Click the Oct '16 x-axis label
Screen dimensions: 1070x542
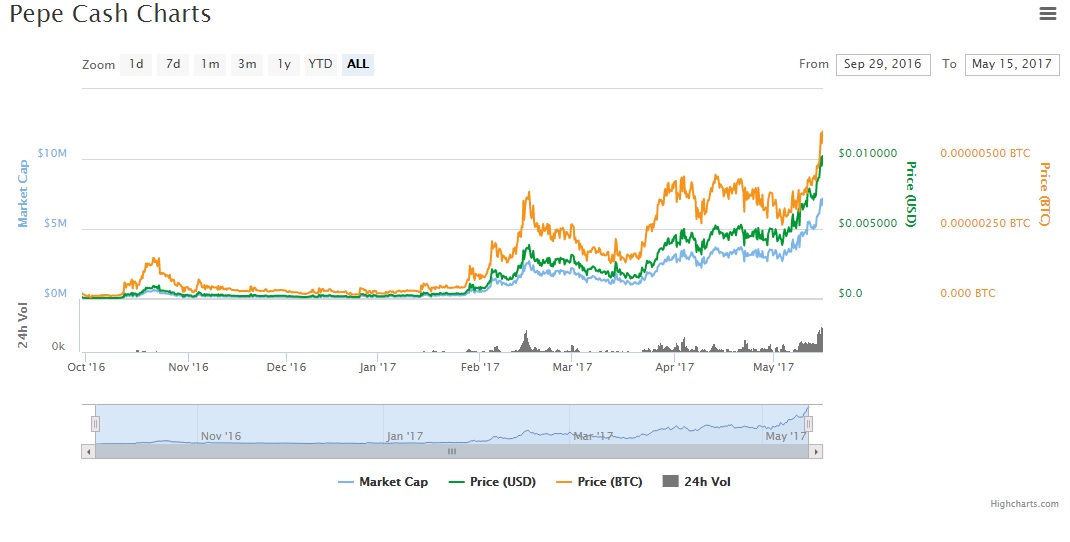pyautogui.click(x=86, y=367)
